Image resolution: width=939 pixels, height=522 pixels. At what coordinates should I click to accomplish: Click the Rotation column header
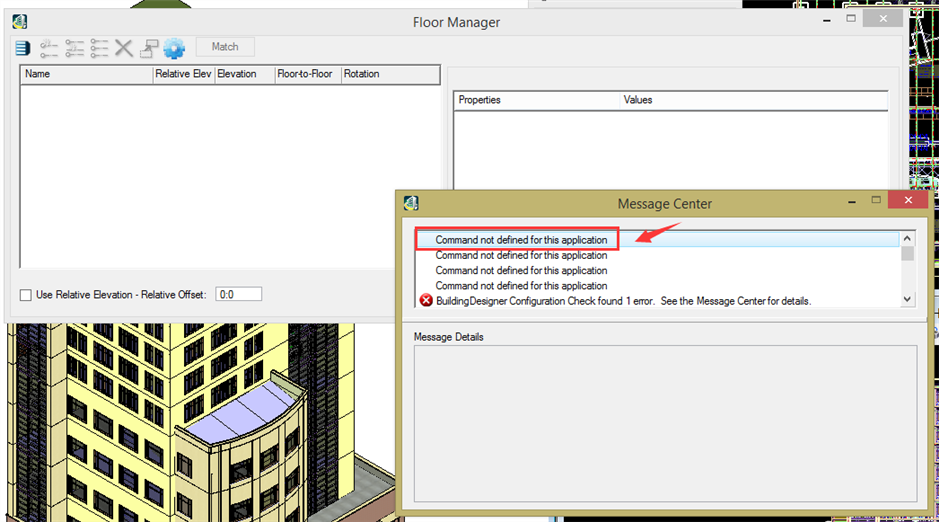(x=390, y=74)
